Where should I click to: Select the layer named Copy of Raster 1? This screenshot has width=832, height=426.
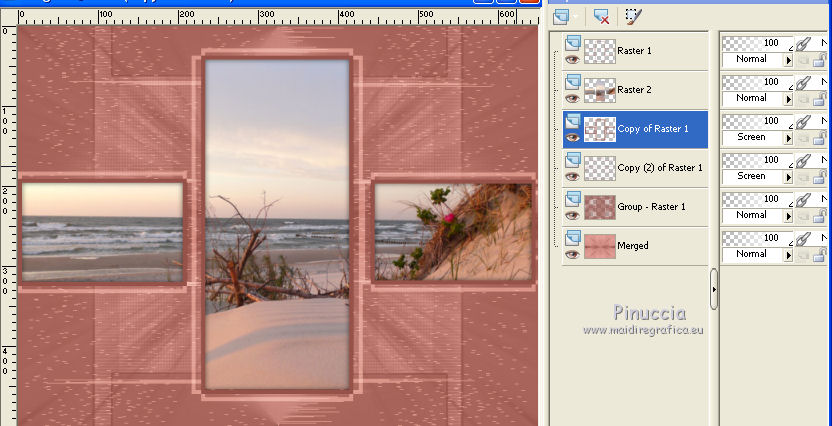tap(653, 129)
